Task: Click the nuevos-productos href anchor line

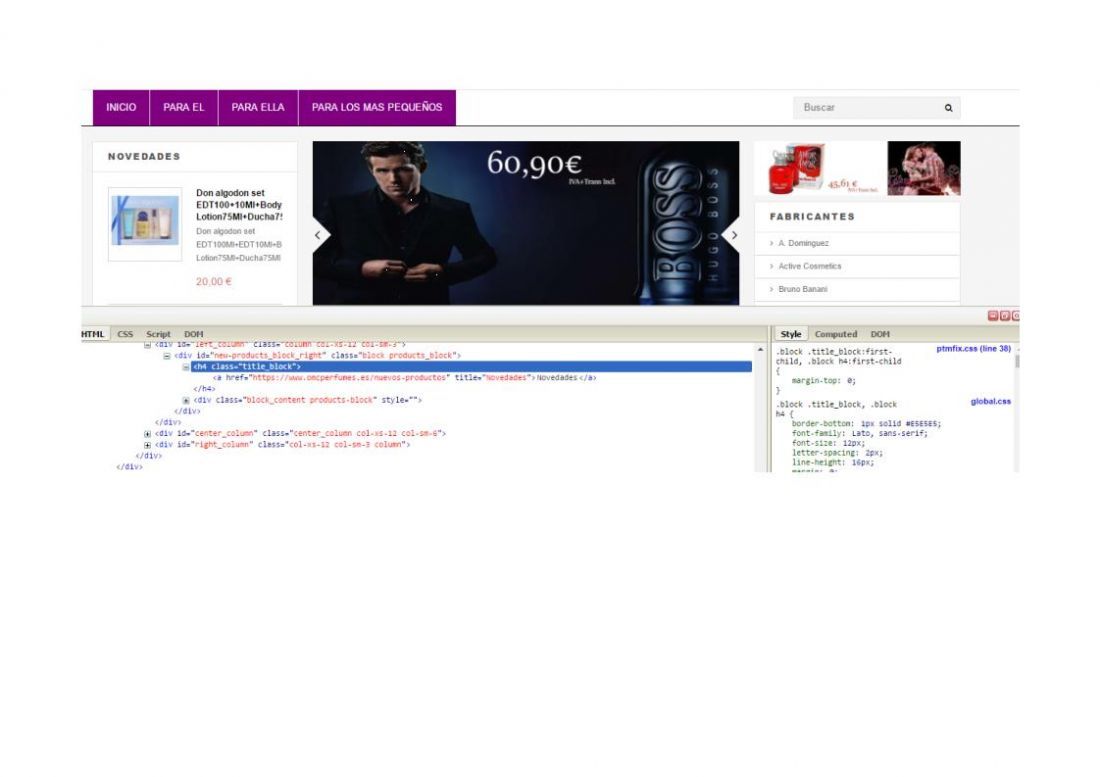Action: [405, 378]
